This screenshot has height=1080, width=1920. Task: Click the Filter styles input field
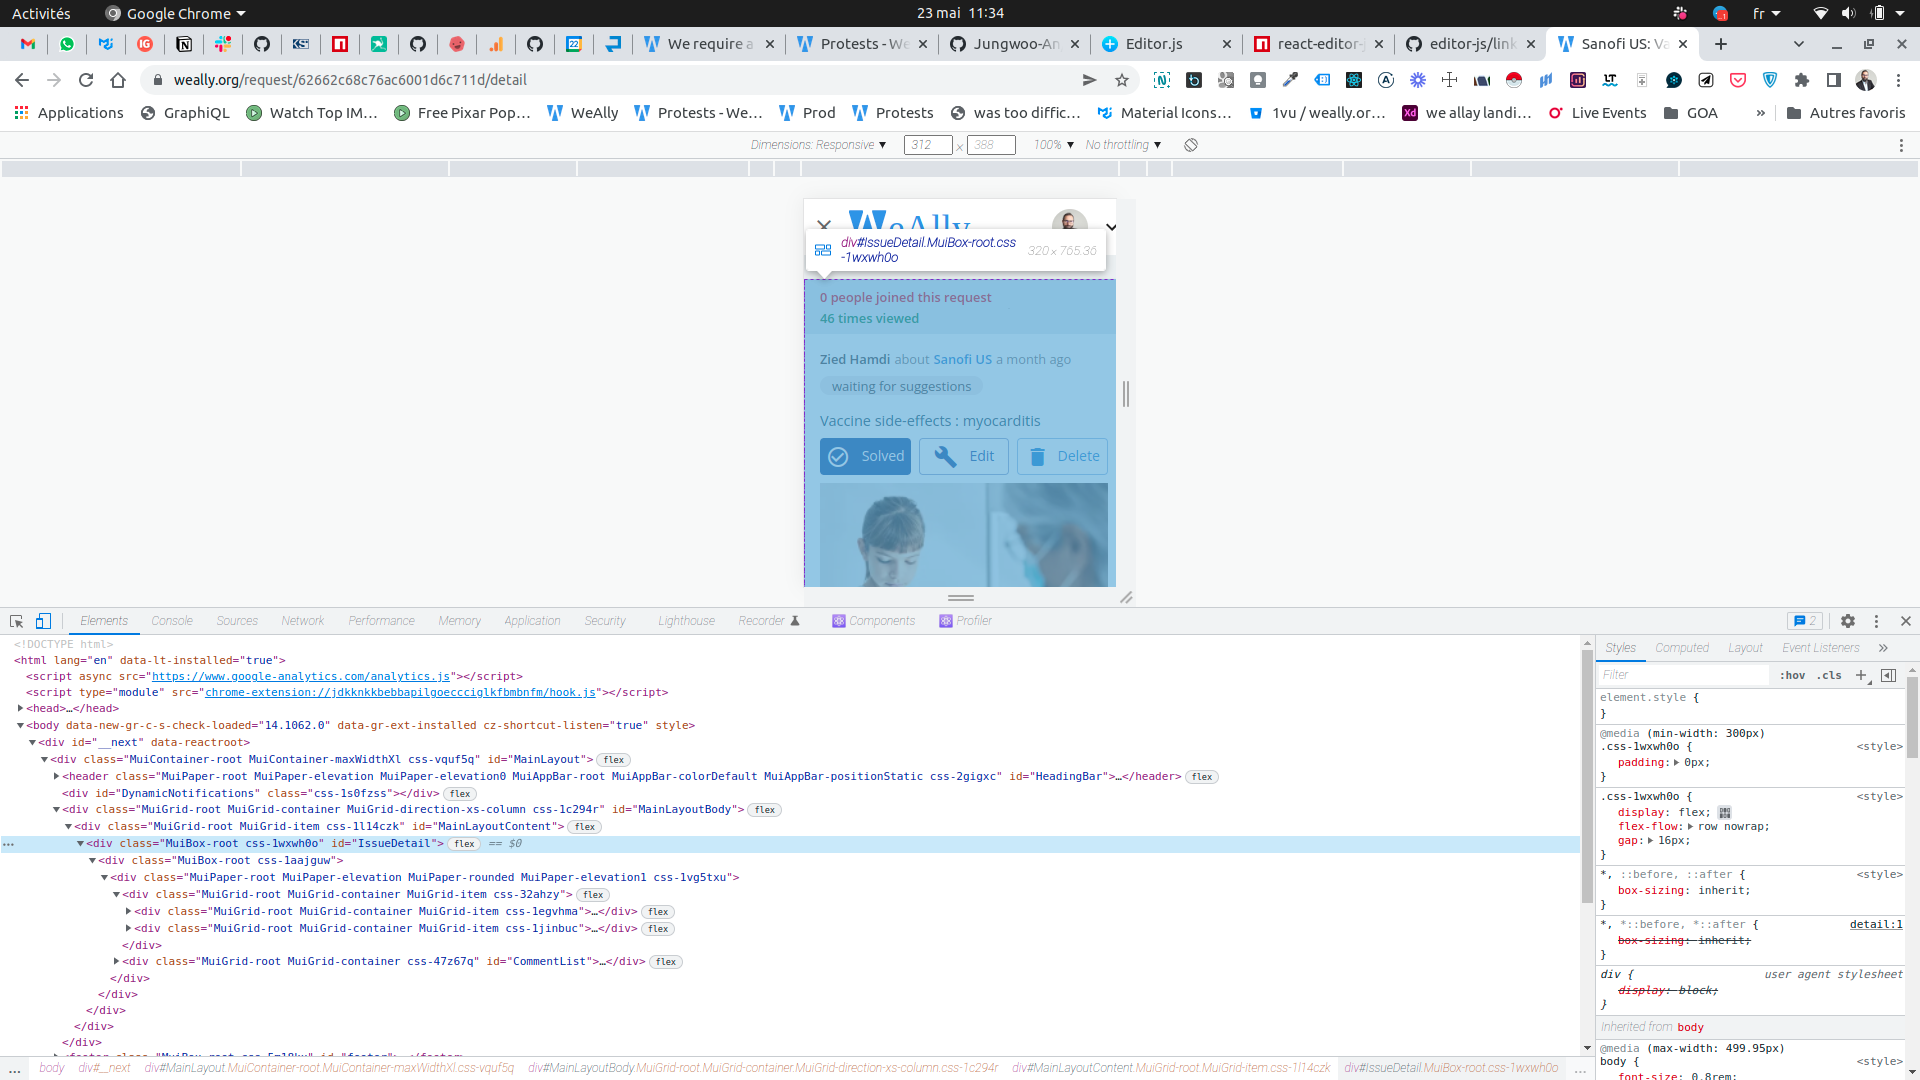click(1683, 676)
